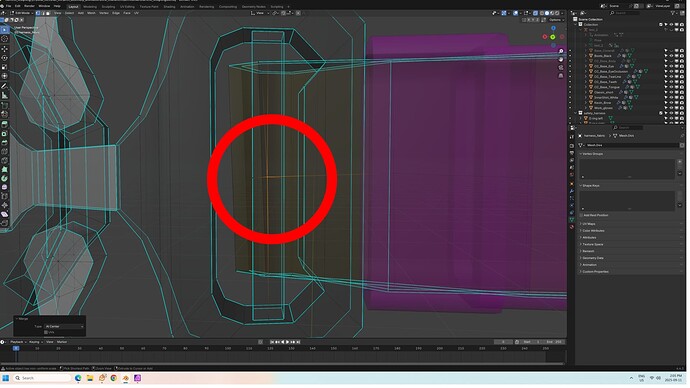The image size is (690, 388).
Task: Select the Annotate tool
Action: coord(4,87)
